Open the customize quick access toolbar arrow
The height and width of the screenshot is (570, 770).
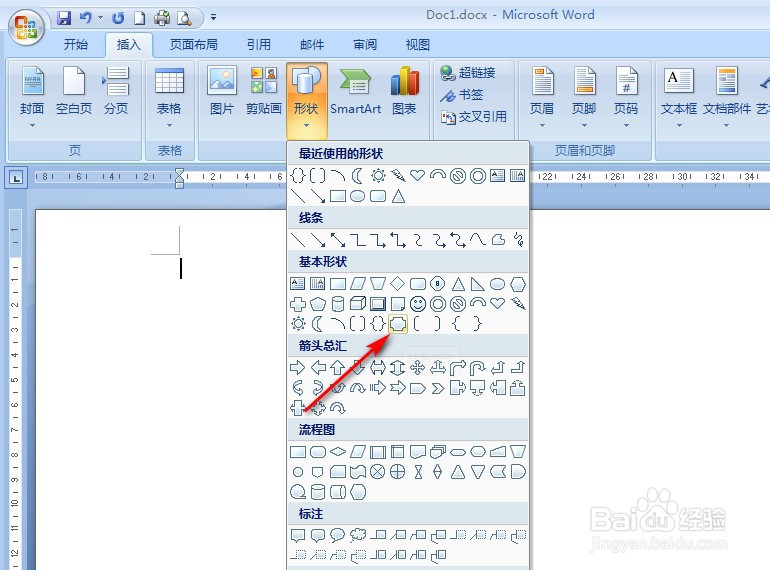(x=214, y=17)
